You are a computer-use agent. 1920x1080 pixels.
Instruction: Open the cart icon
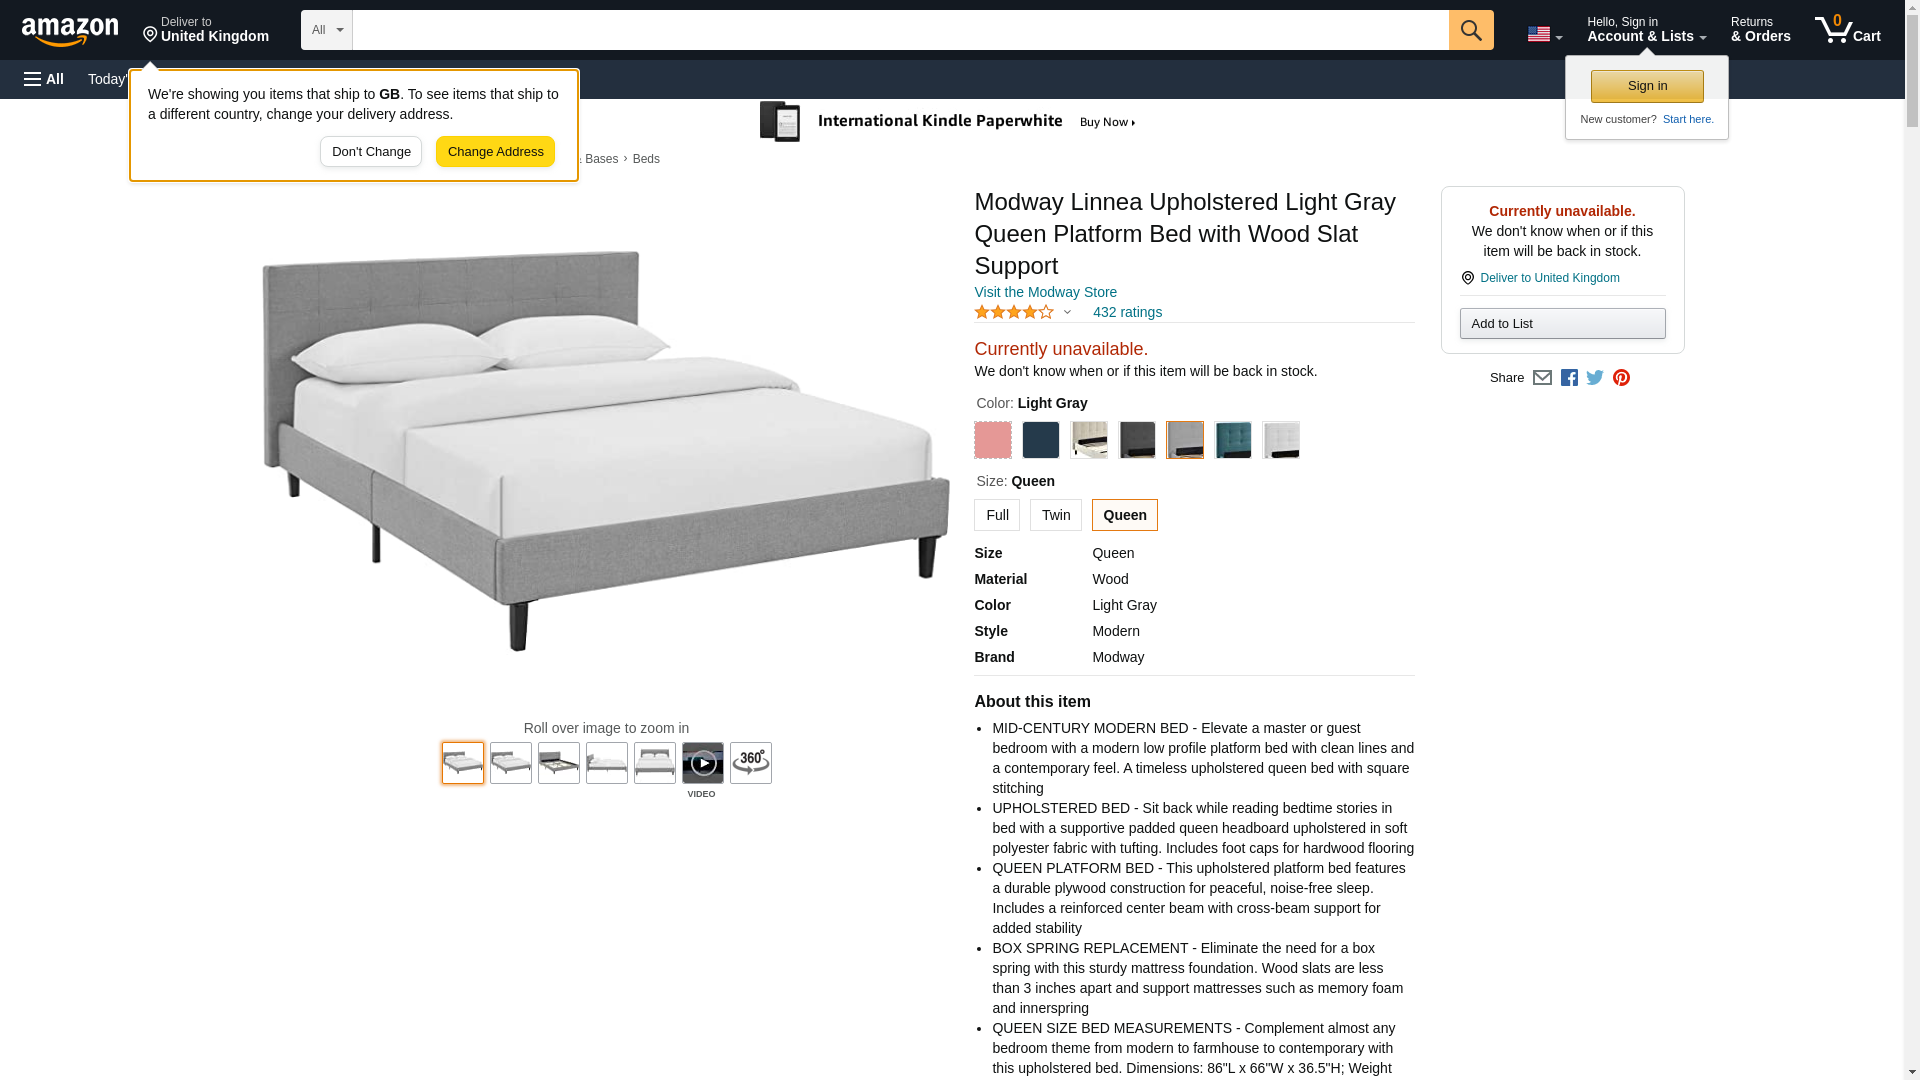click(x=1847, y=30)
